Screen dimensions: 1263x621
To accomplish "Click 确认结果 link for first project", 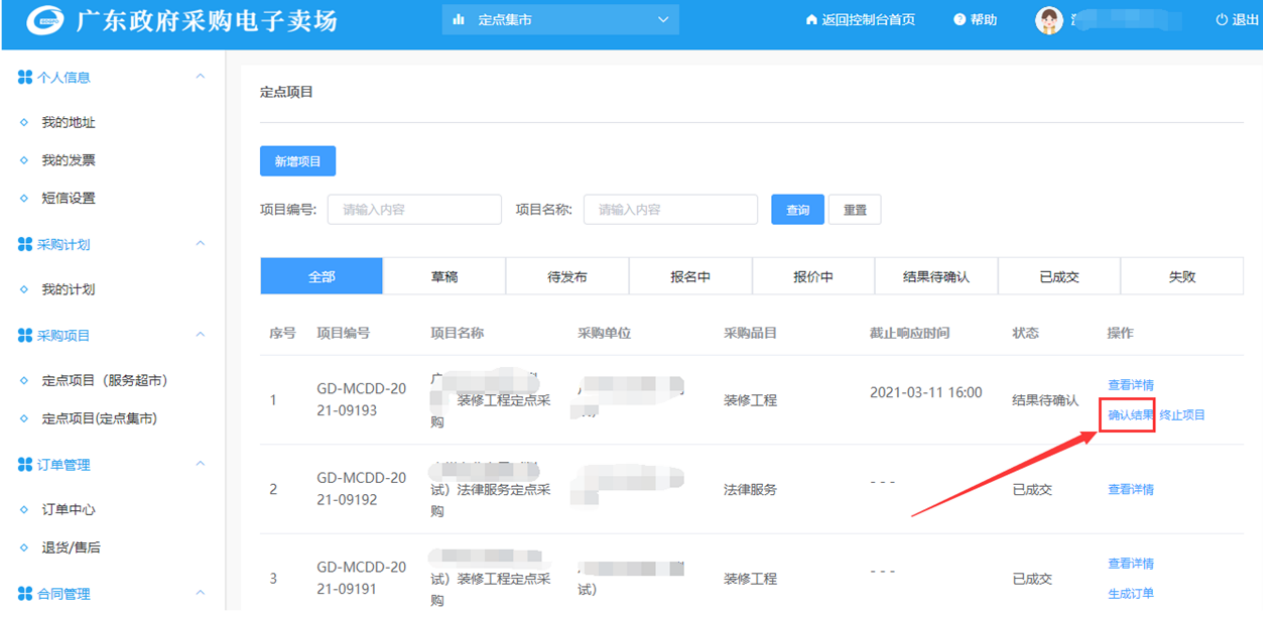I will tap(1130, 415).
